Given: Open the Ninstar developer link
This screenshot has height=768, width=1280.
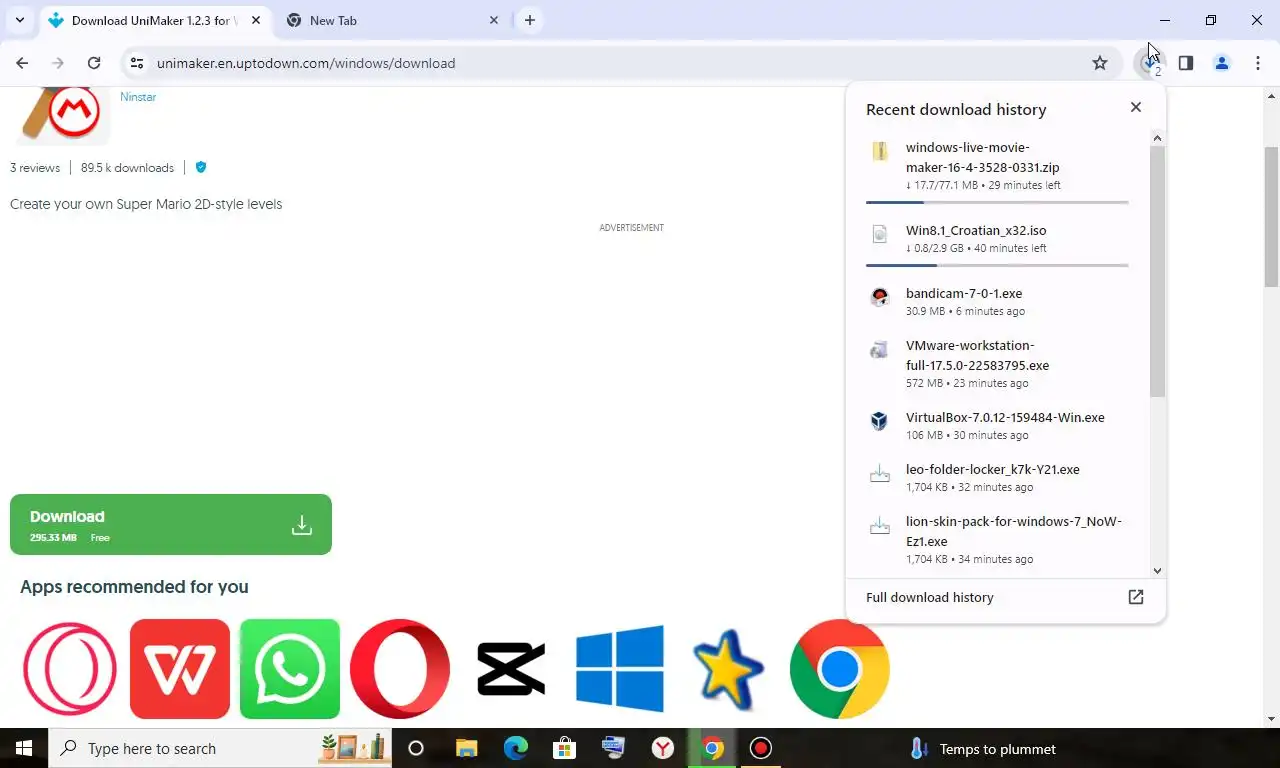Looking at the screenshot, I should [138, 97].
